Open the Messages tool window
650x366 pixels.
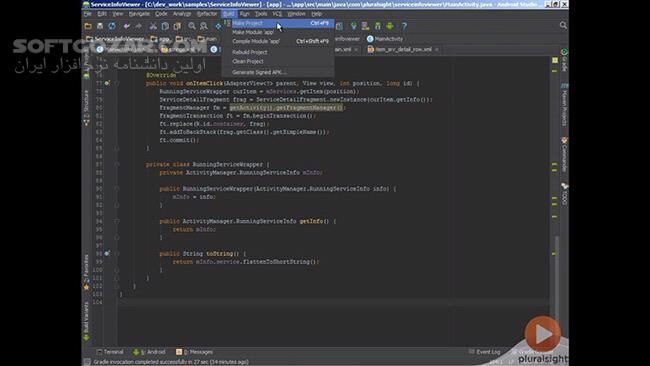point(194,352)
